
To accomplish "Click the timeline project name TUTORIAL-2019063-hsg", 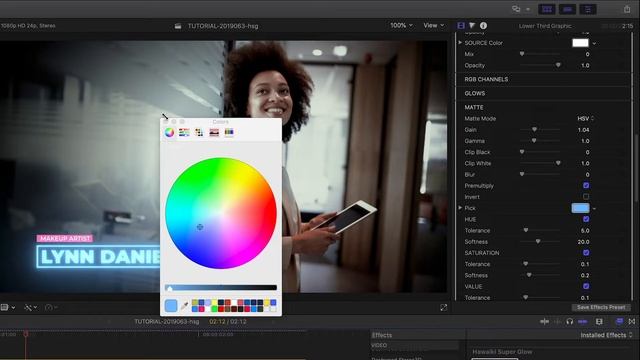I will [167, 322].
